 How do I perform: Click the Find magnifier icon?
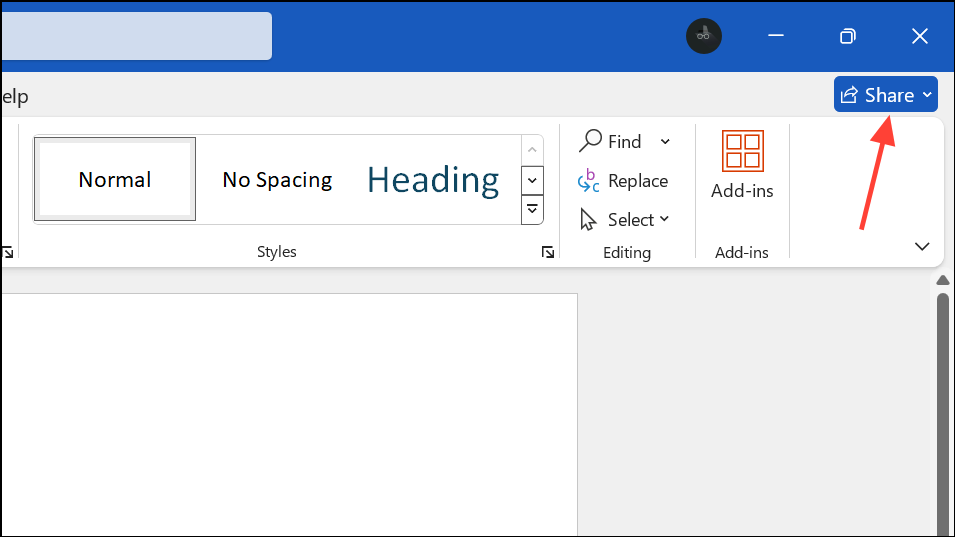click(591, 141)
